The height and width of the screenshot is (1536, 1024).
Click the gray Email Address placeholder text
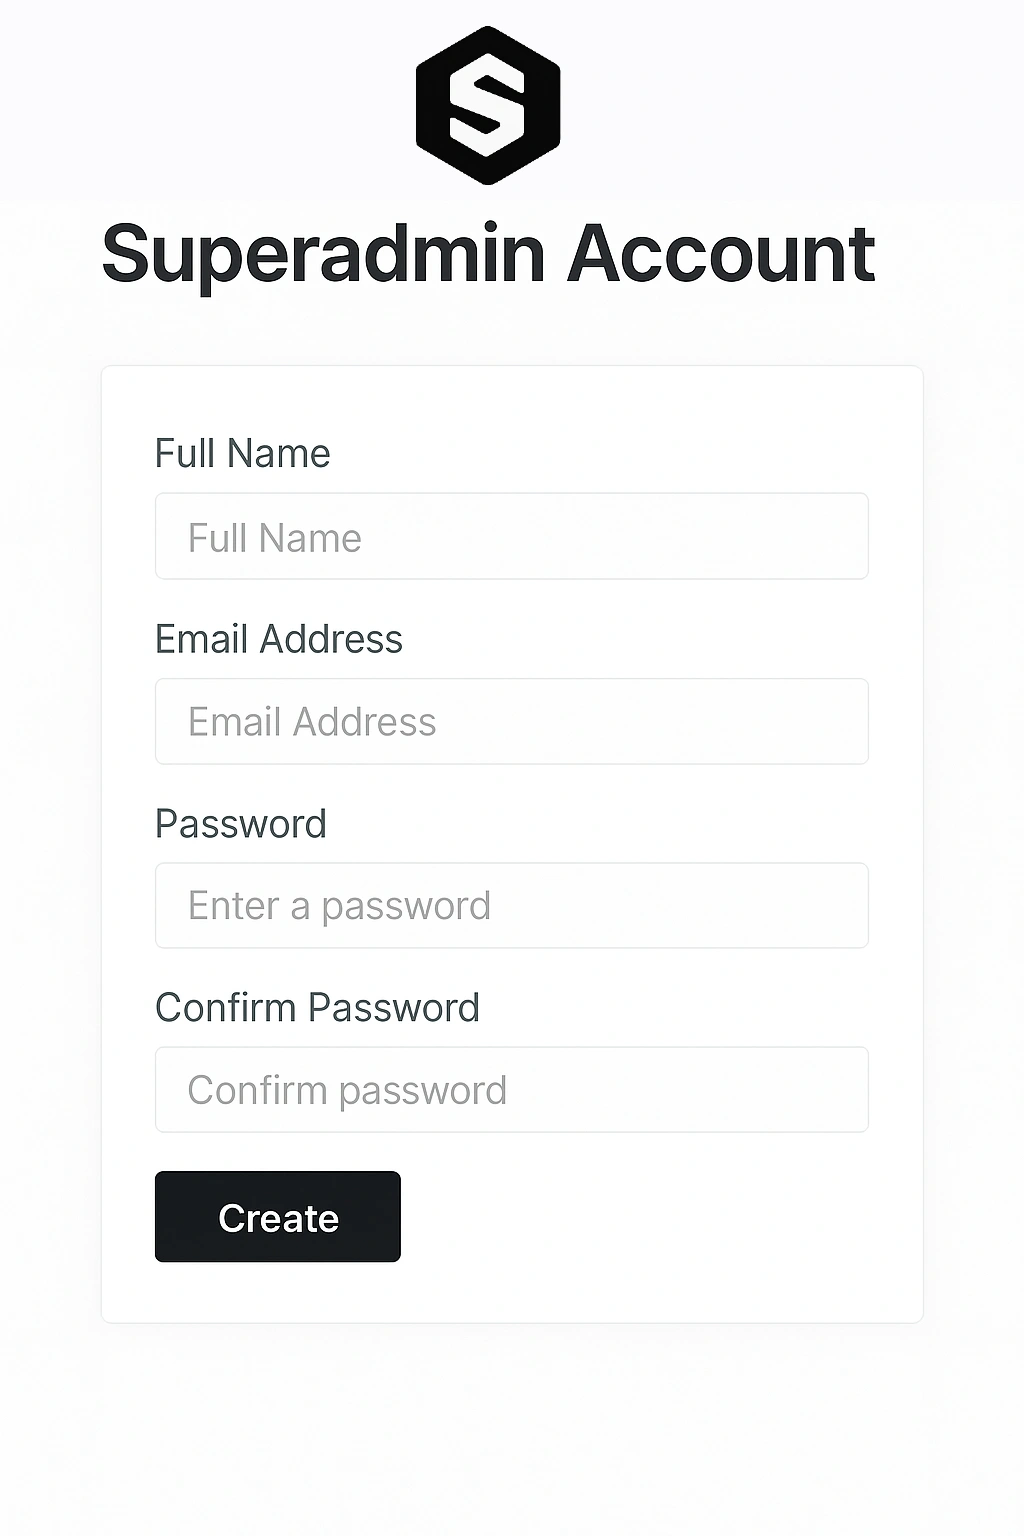click(312, 722)
